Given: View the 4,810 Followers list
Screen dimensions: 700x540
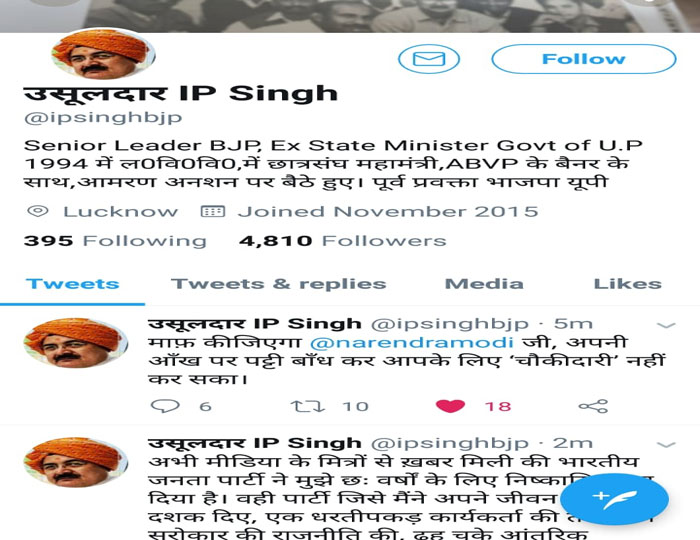Looking at the screenshot, I should pos(343,241).
